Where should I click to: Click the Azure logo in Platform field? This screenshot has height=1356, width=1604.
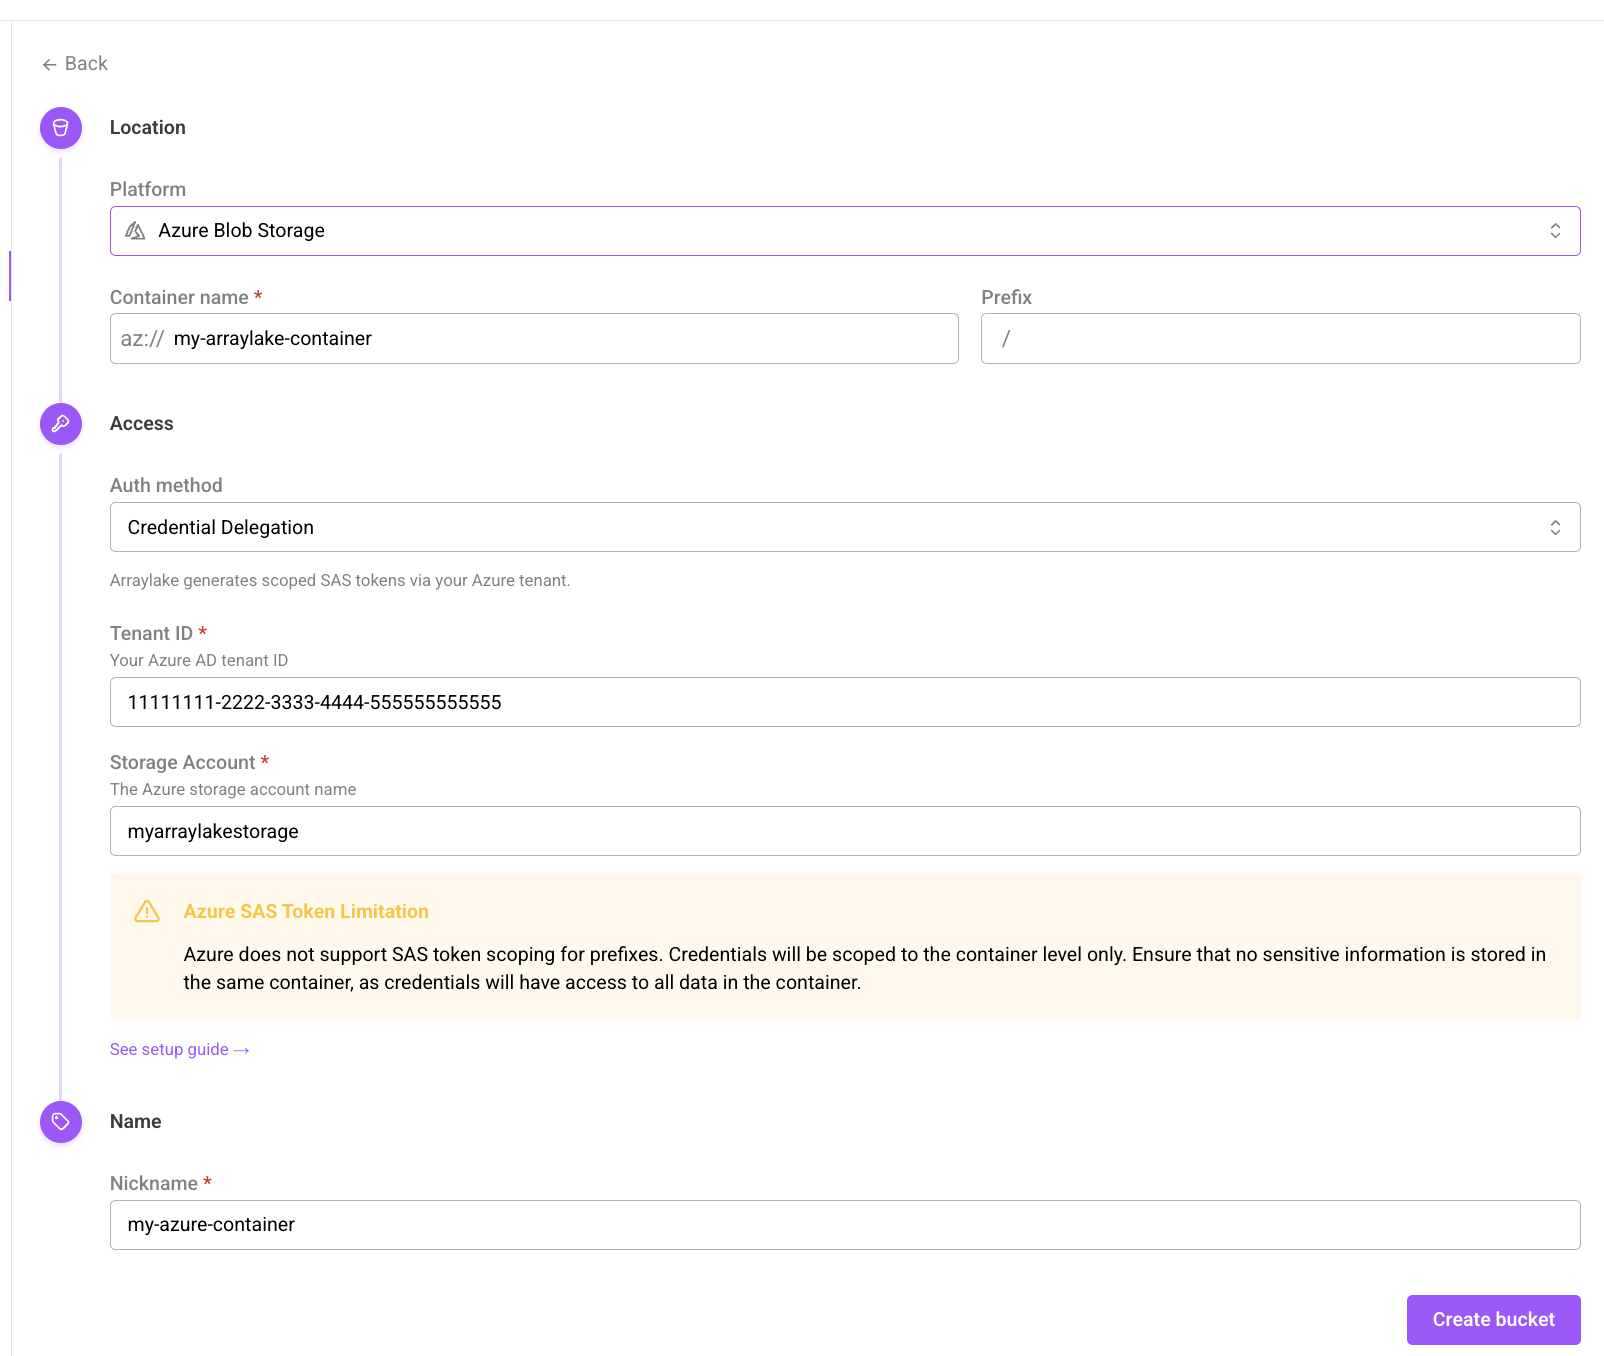tap(135, 231)
